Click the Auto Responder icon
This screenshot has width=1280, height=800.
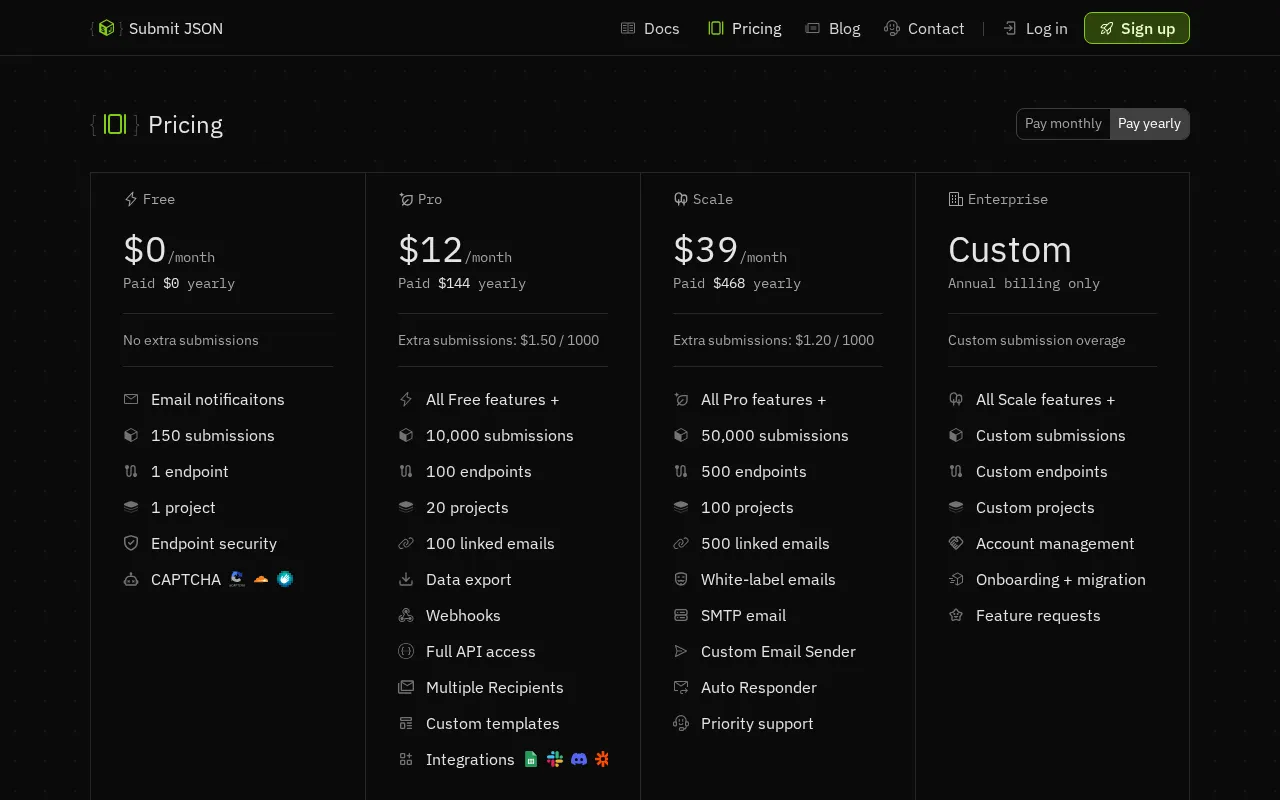tap(681, 687)
